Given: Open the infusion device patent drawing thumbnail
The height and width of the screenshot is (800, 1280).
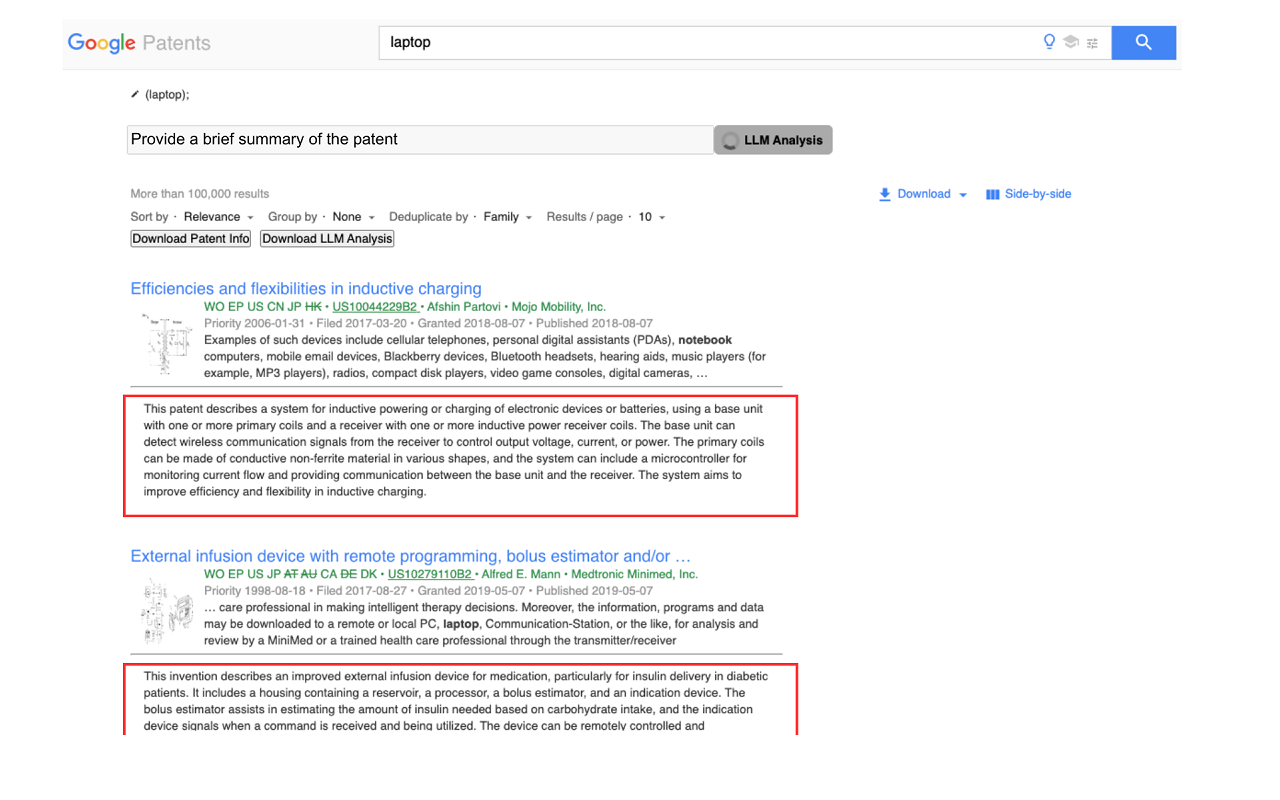Looking at the screenshot, I should pyautogui.click(x=165, y=610).
